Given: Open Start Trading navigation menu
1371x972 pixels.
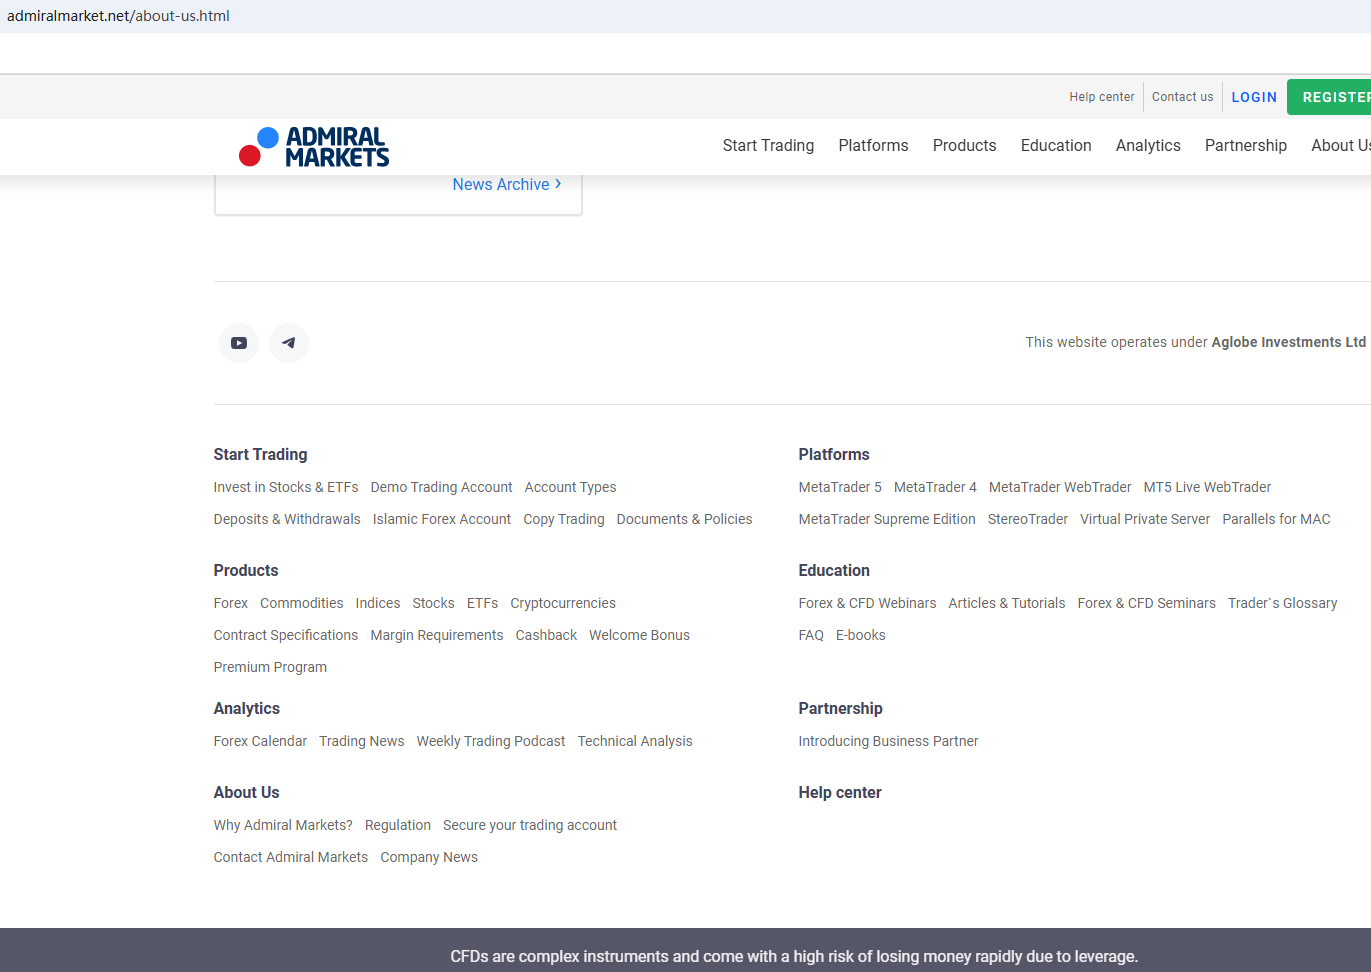Looking at the screenshot, I should tap(768, 146).
